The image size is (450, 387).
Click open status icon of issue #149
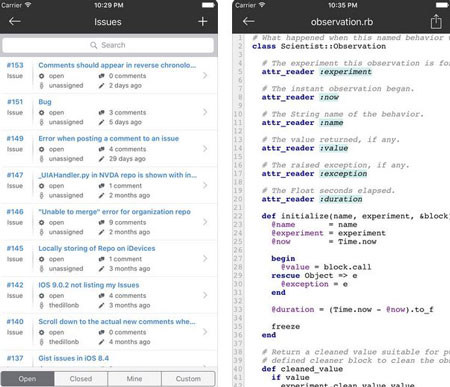[42, 149]
